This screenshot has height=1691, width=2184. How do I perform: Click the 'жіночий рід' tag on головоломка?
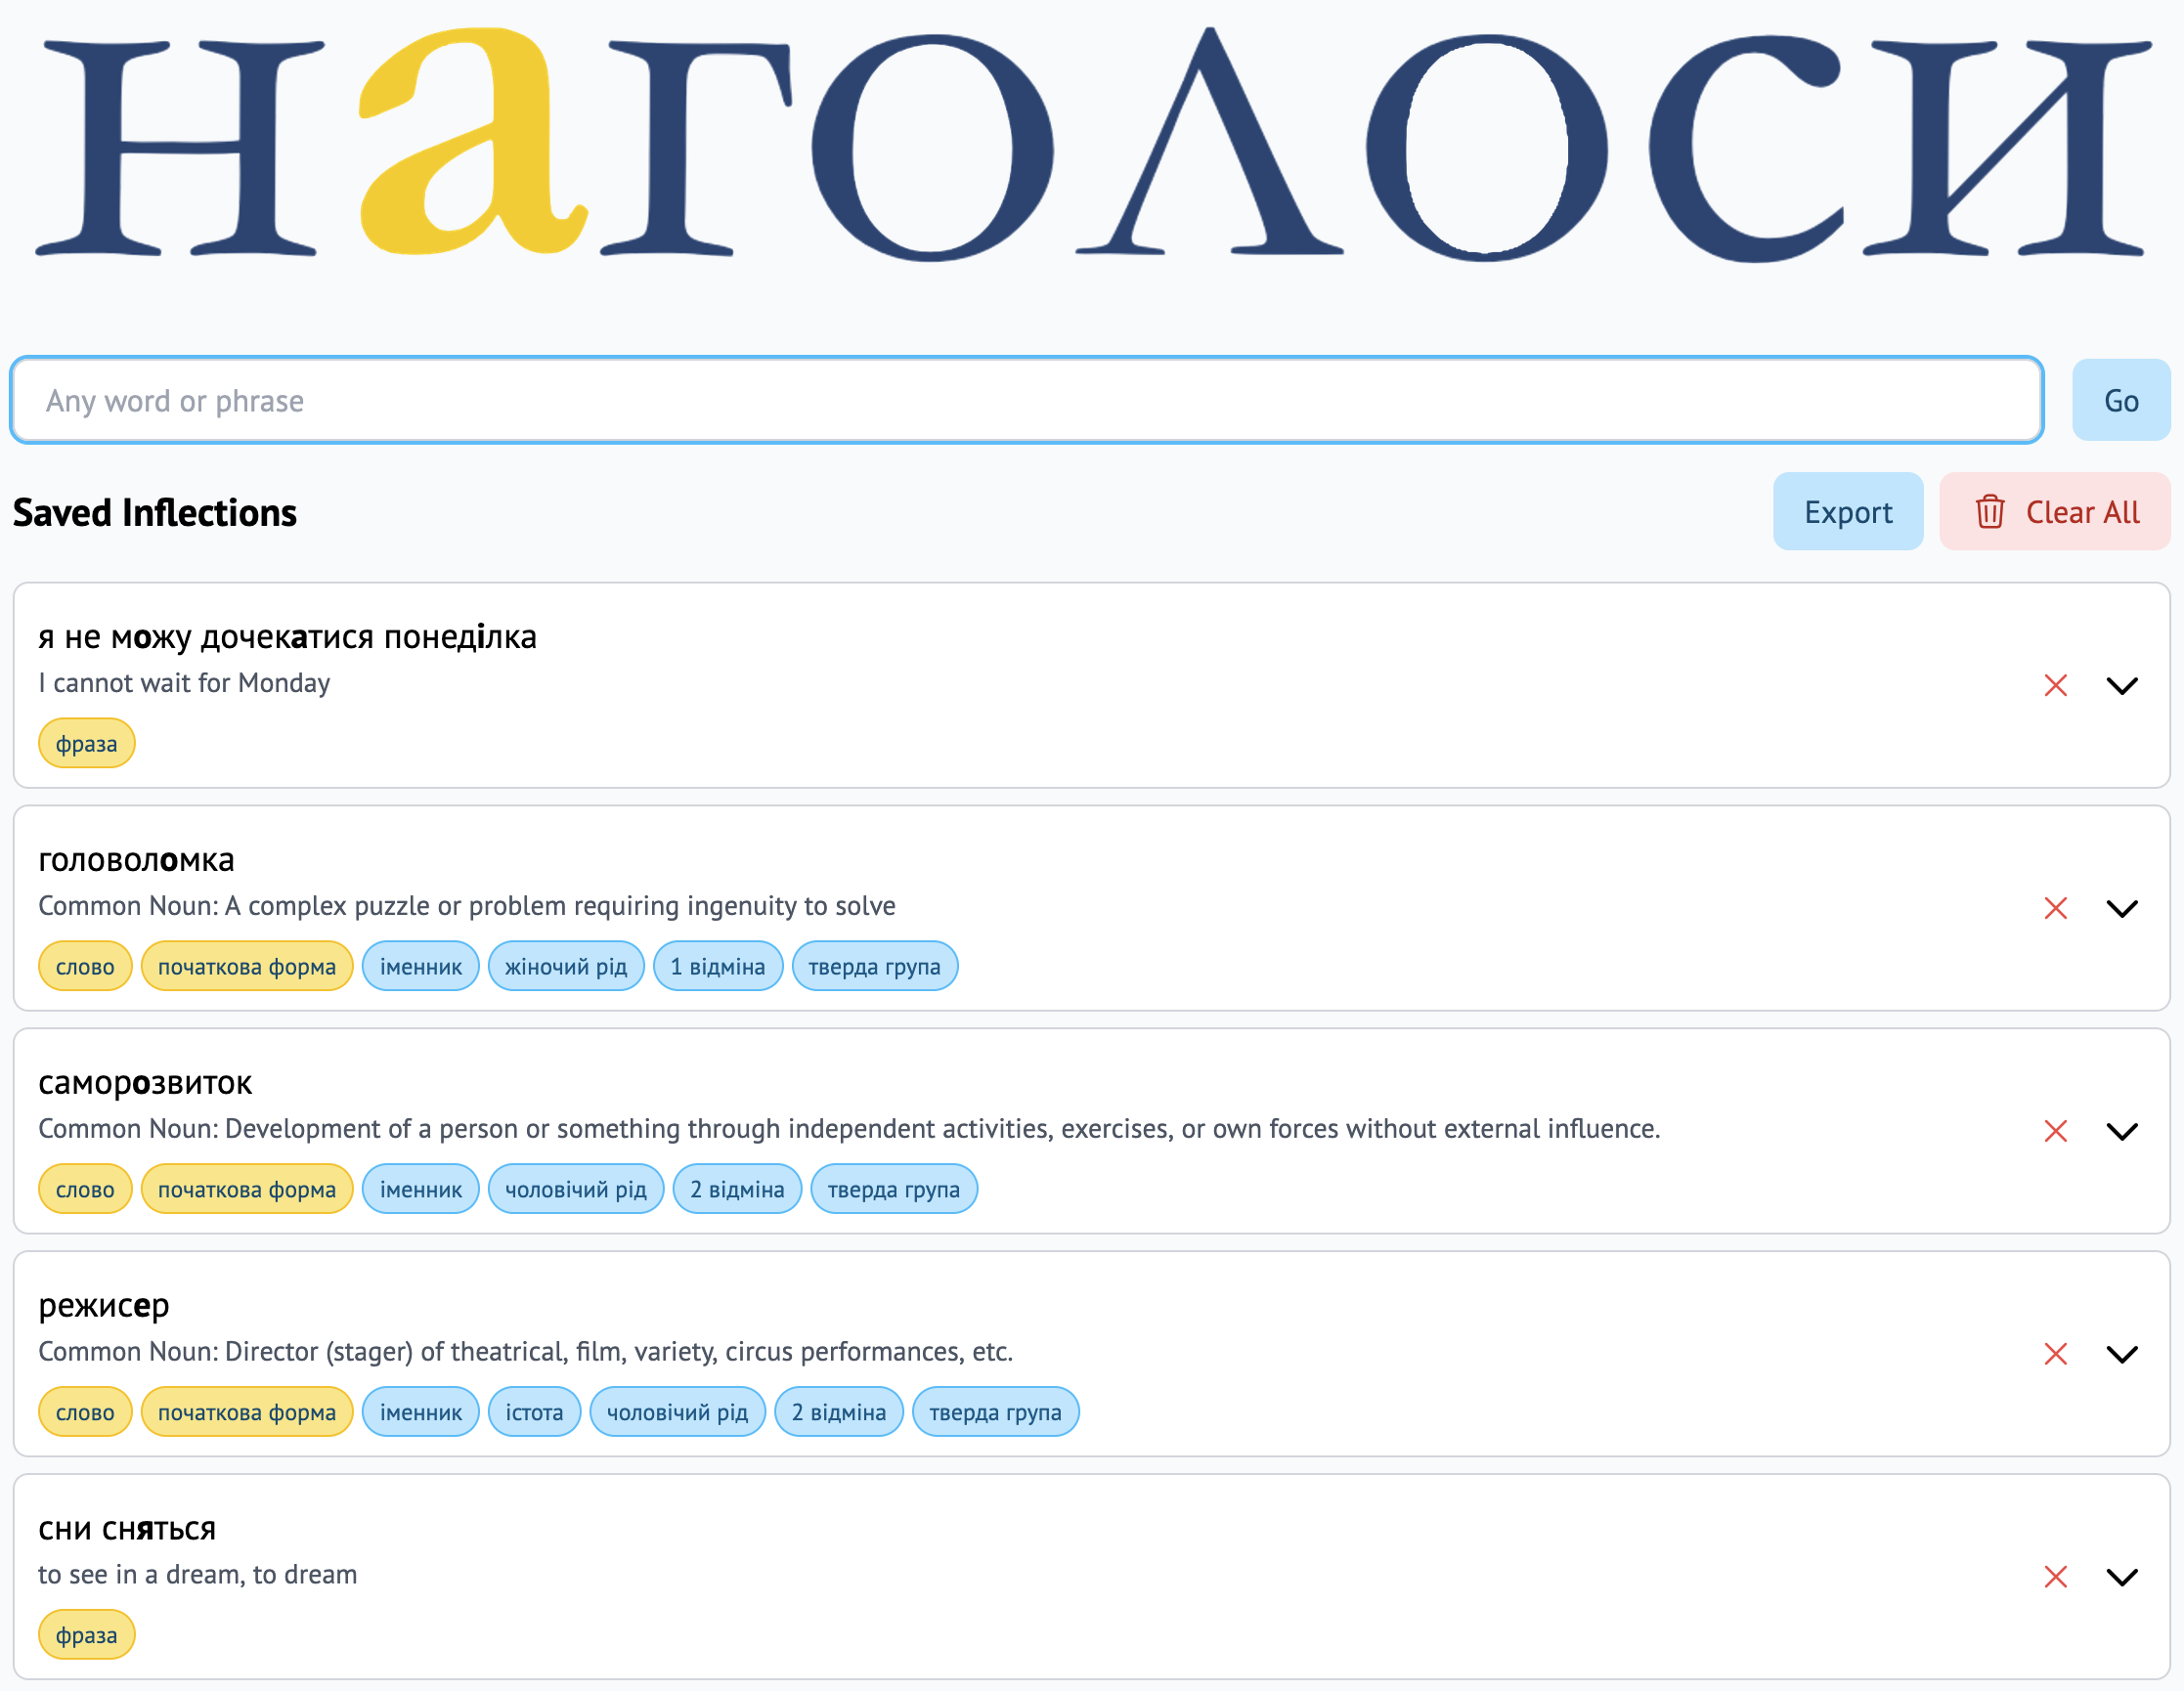[565, 967]
